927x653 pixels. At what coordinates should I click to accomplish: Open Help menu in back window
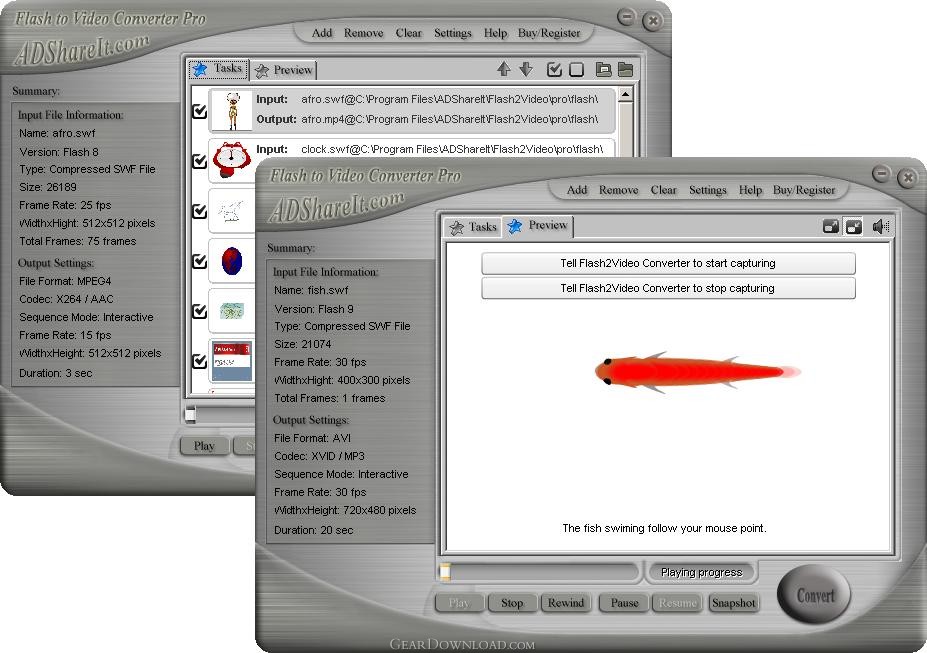(x=495, y=33)
